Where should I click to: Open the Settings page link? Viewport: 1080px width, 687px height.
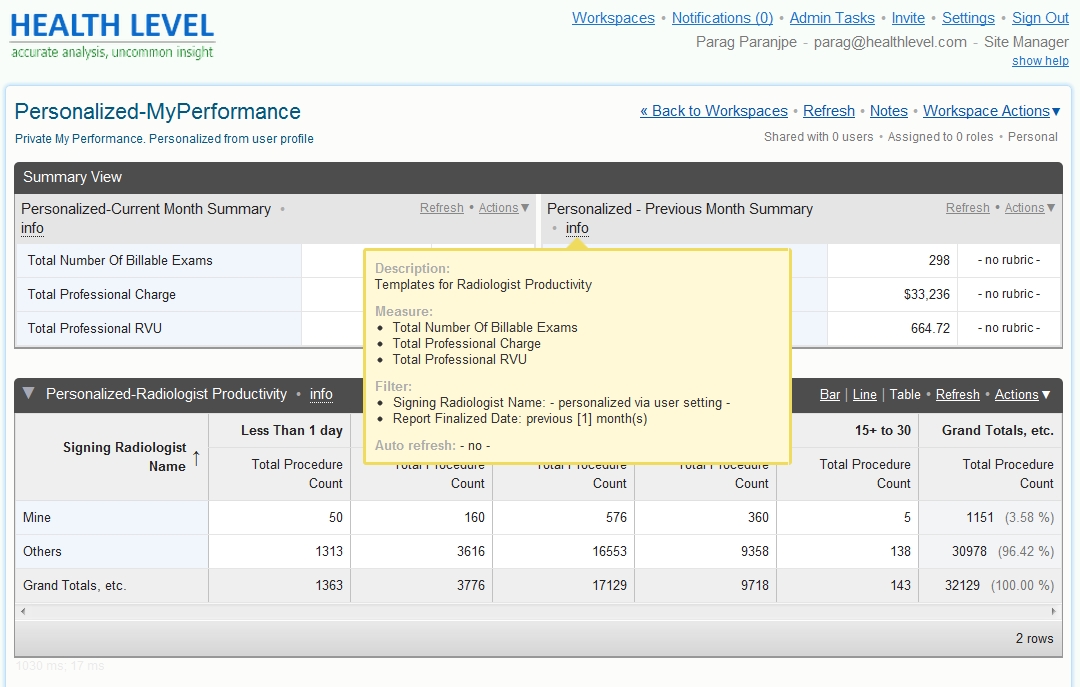pos(968,18)
